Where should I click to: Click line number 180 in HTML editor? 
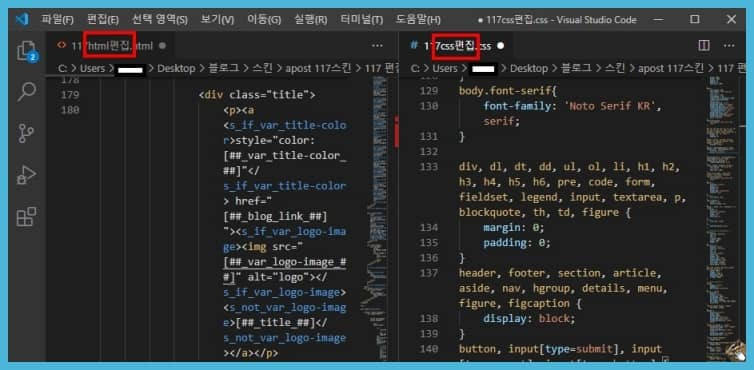tap(70, 110)
